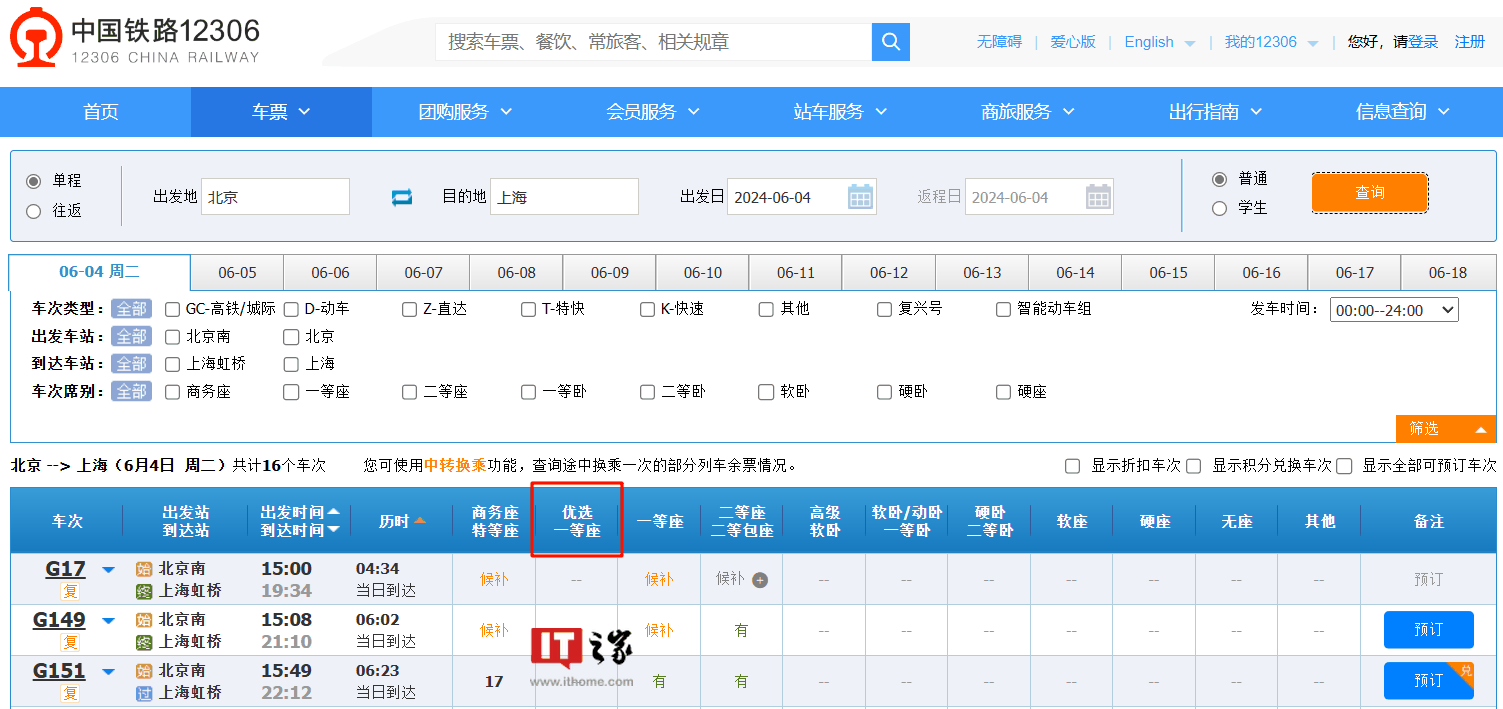Screen dimensions: 1503x709
Task: Open the departure time range dropdown
Action: tap(1394, 309)
